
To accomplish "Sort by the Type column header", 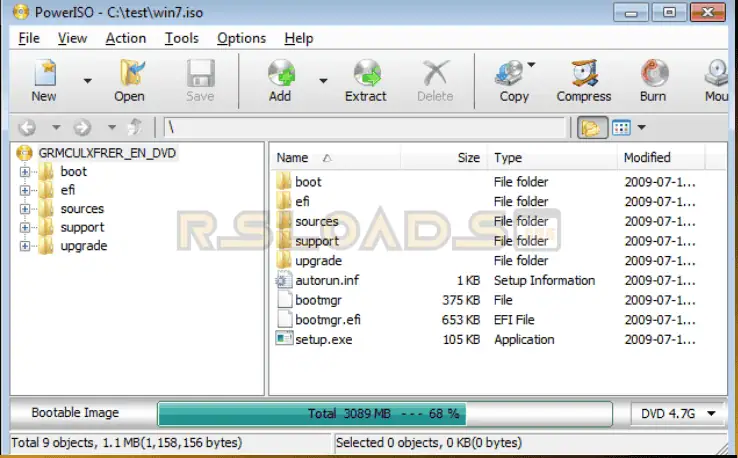I will coord(552,158).
